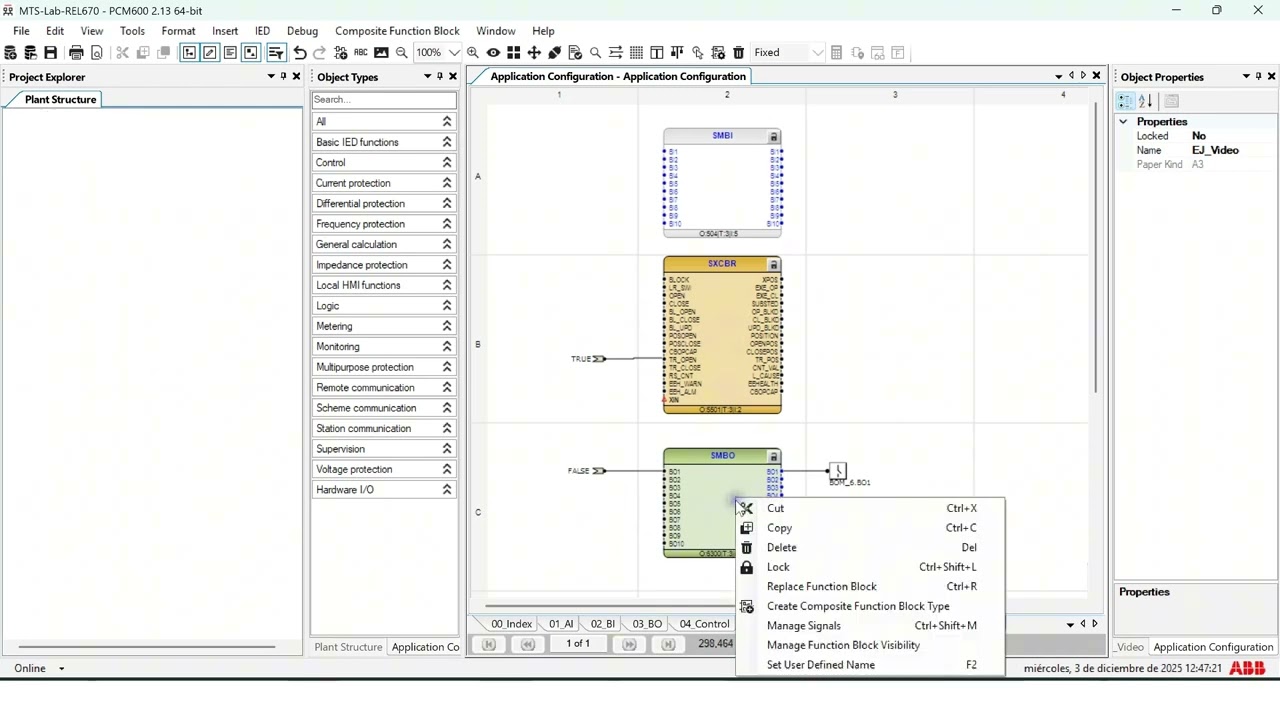Switch to bottom Plant Structure tab
This screenshot has height=720, width=1280.
[348, 647]
